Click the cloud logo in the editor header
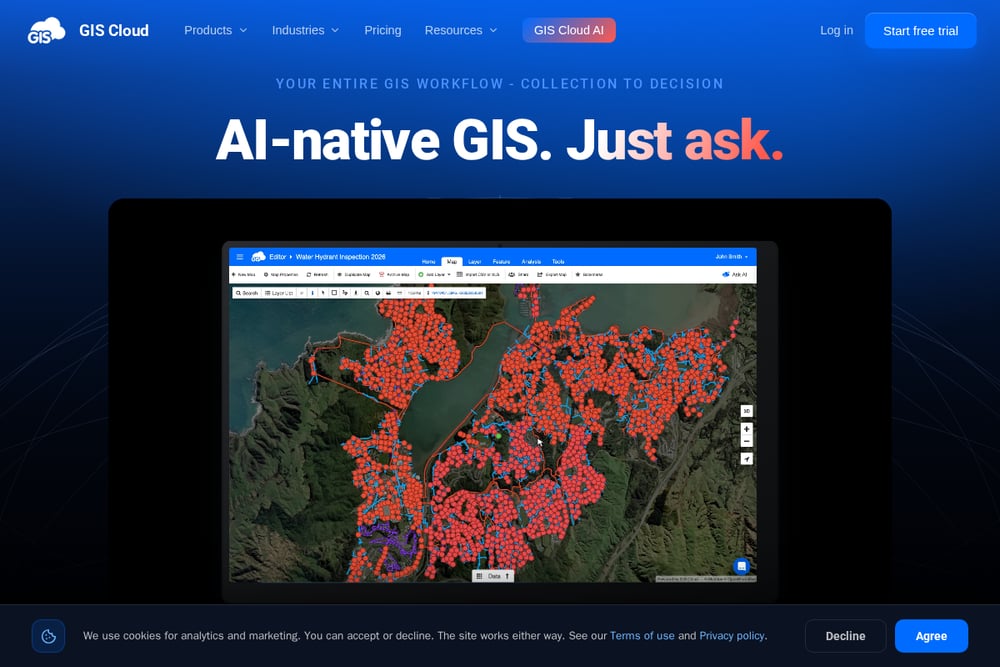Screen dimensions: 1000x667 click(258, 256)
